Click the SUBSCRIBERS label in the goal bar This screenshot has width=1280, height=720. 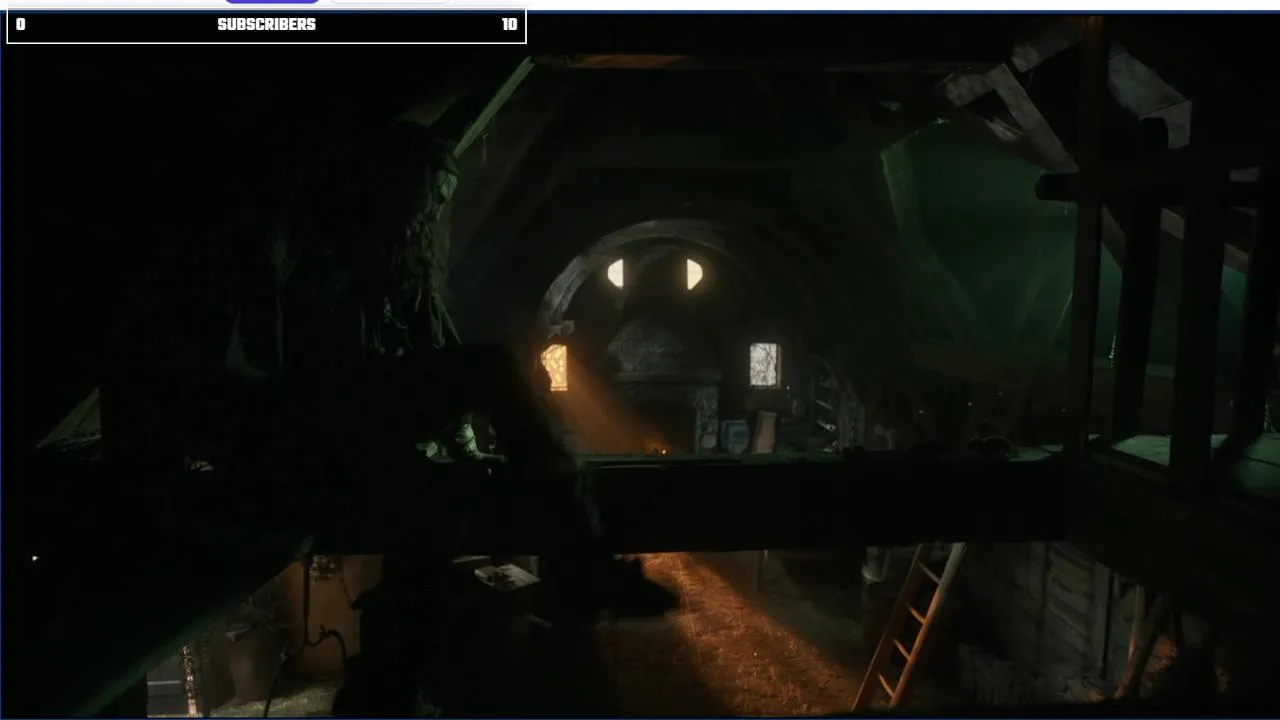pyautogui.click(x=266, y=25)
